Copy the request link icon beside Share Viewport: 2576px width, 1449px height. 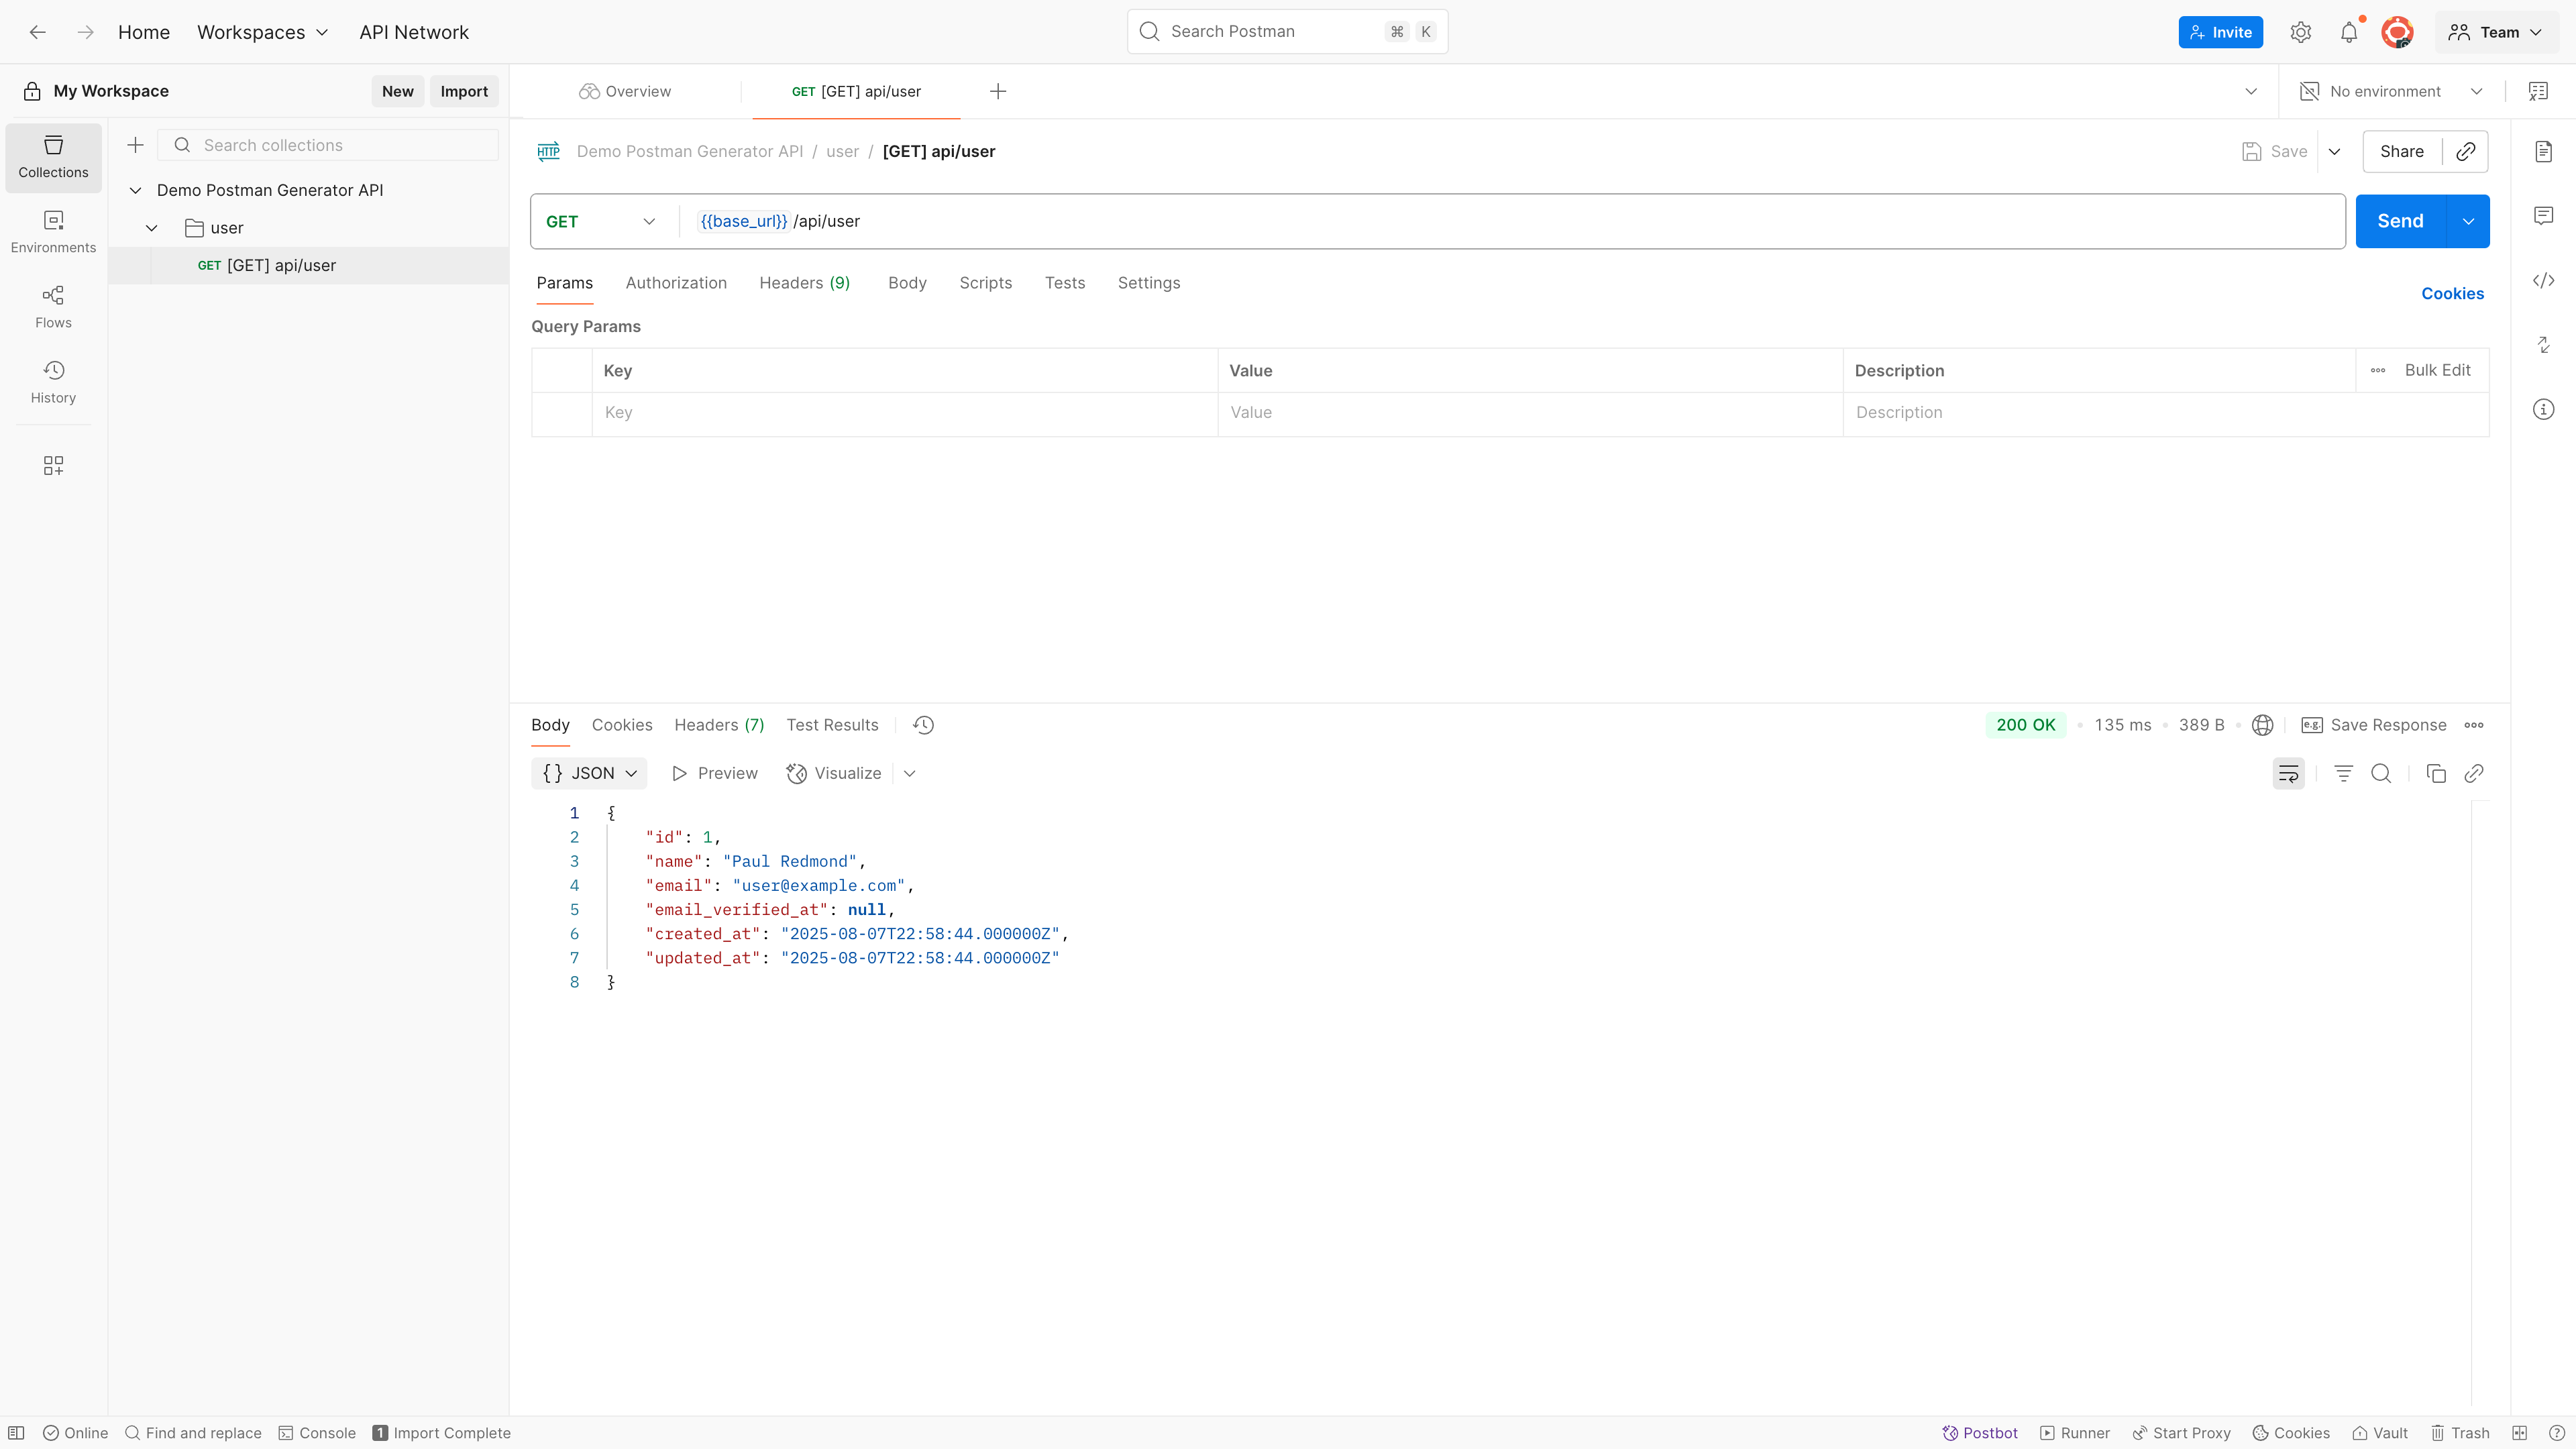click(2465, 151)
